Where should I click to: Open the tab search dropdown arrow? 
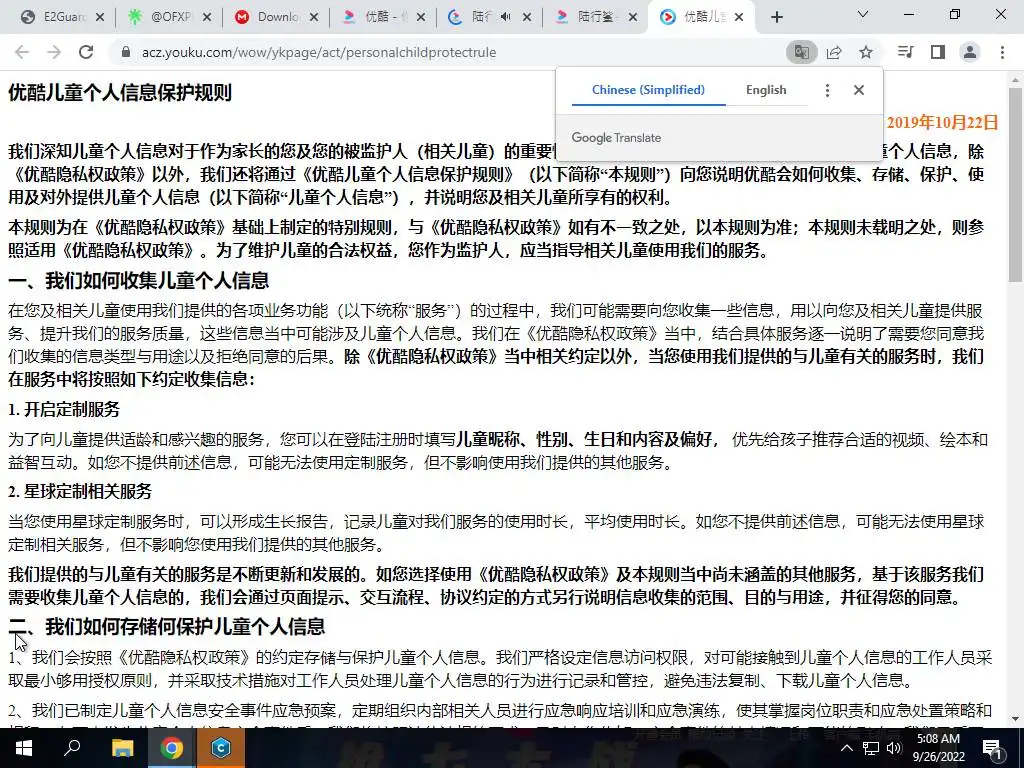coord(863,14)
